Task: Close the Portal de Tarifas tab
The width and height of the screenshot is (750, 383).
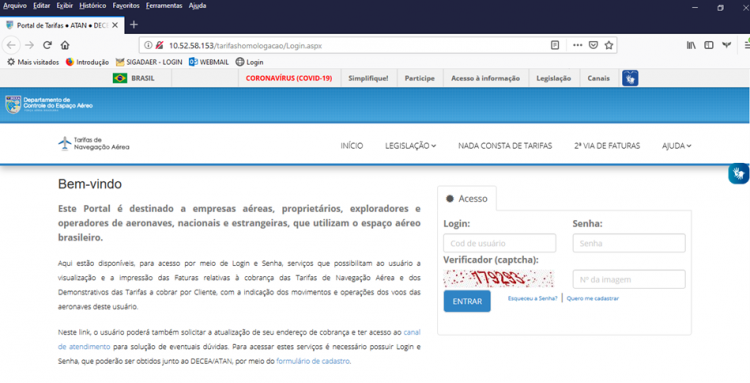Action: (x=115, y=25)
